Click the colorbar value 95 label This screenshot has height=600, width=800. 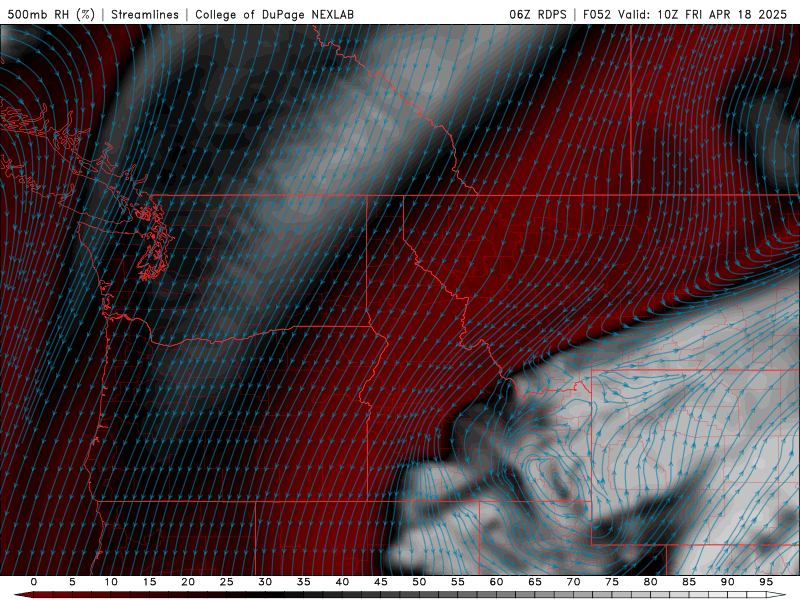766,582
